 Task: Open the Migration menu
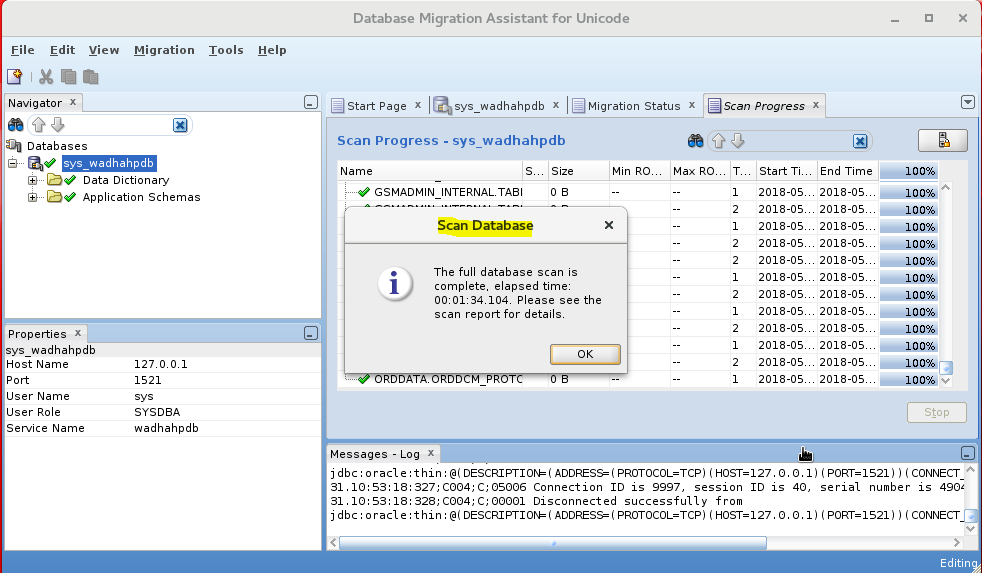[x=164, y=50]
